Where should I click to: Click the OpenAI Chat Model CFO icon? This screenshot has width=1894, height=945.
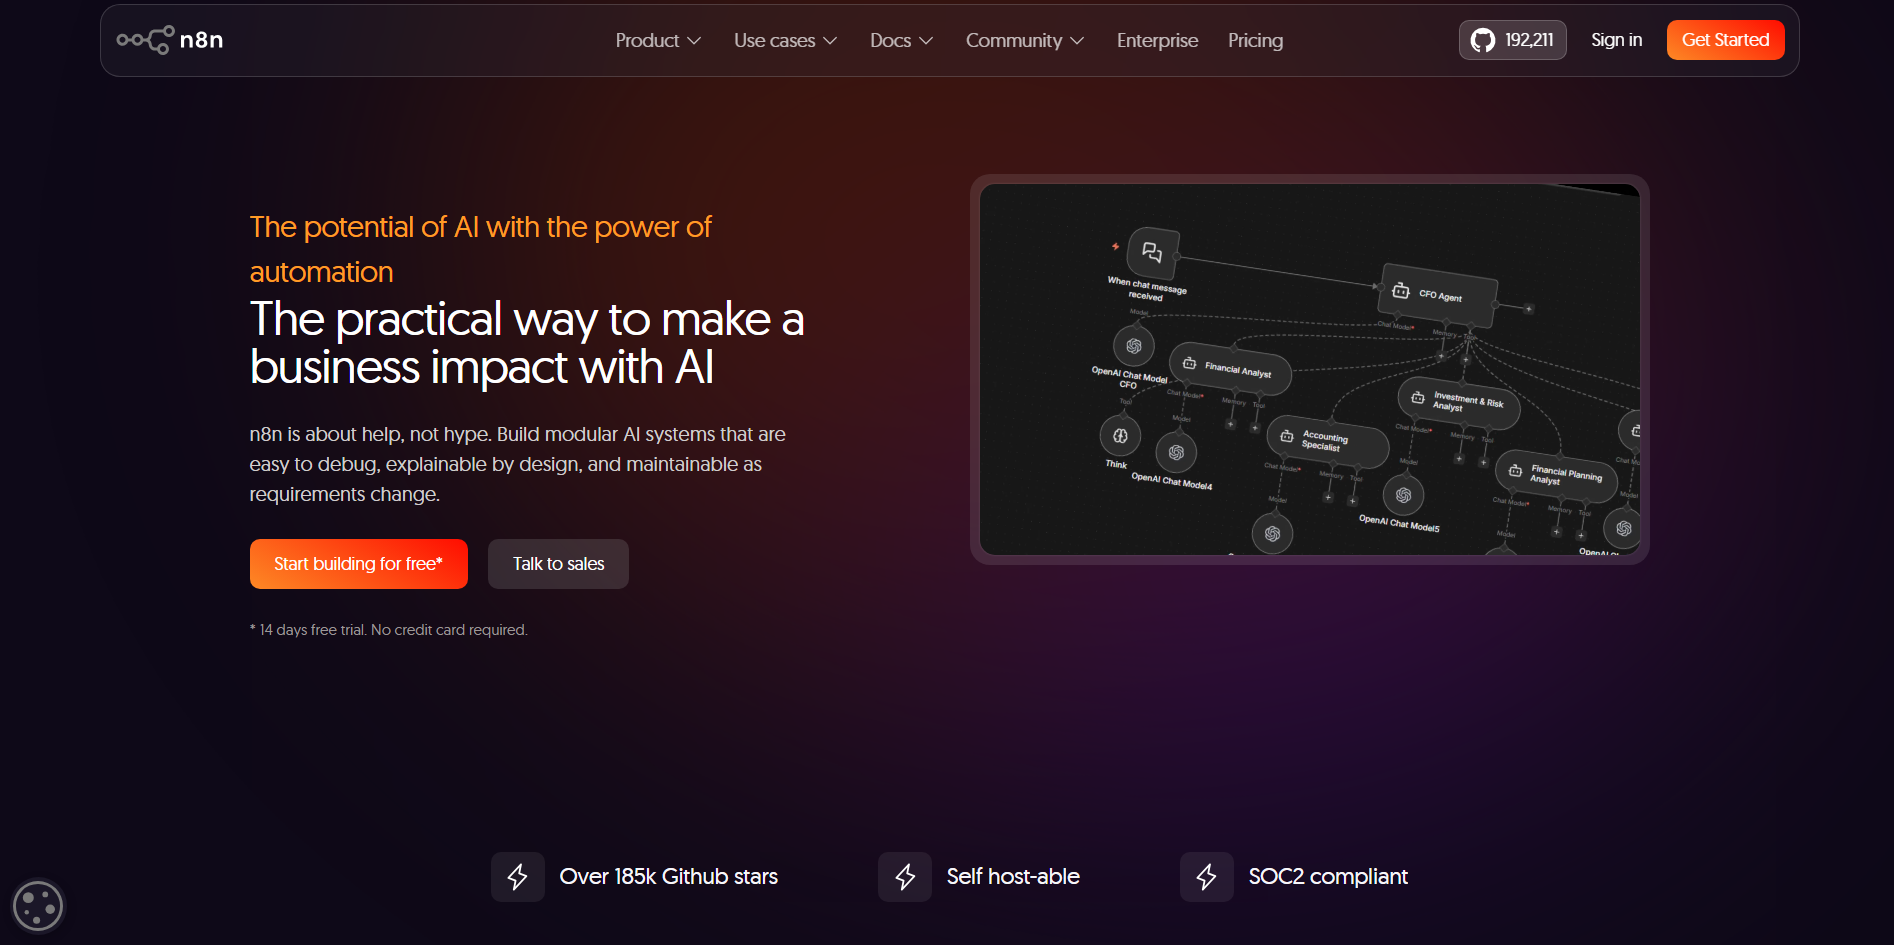(x=1134, y=346)
